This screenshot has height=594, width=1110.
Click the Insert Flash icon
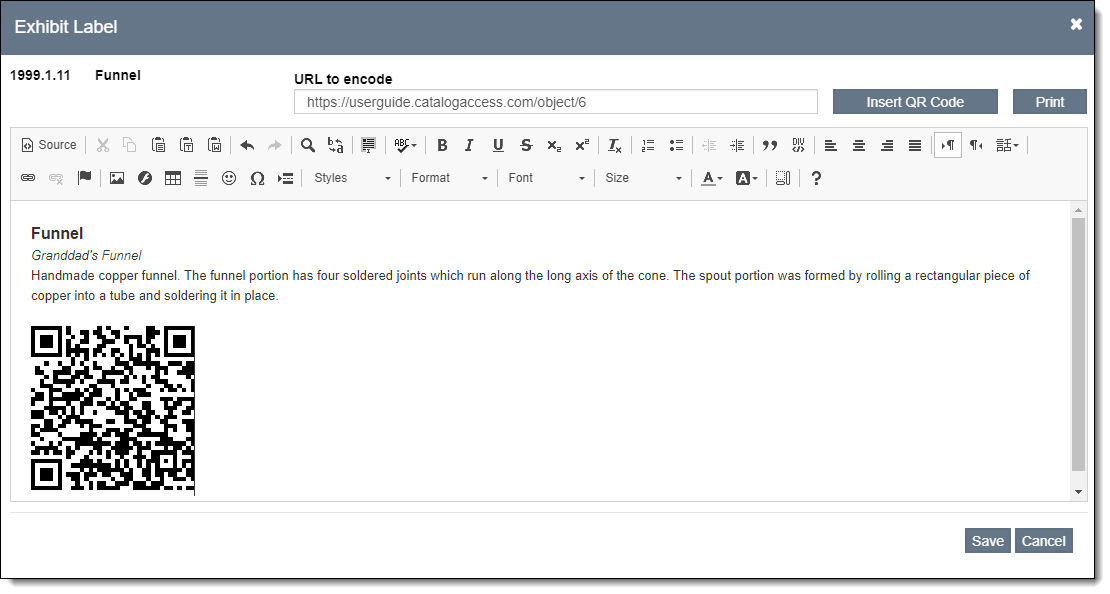tap(144, 178)
